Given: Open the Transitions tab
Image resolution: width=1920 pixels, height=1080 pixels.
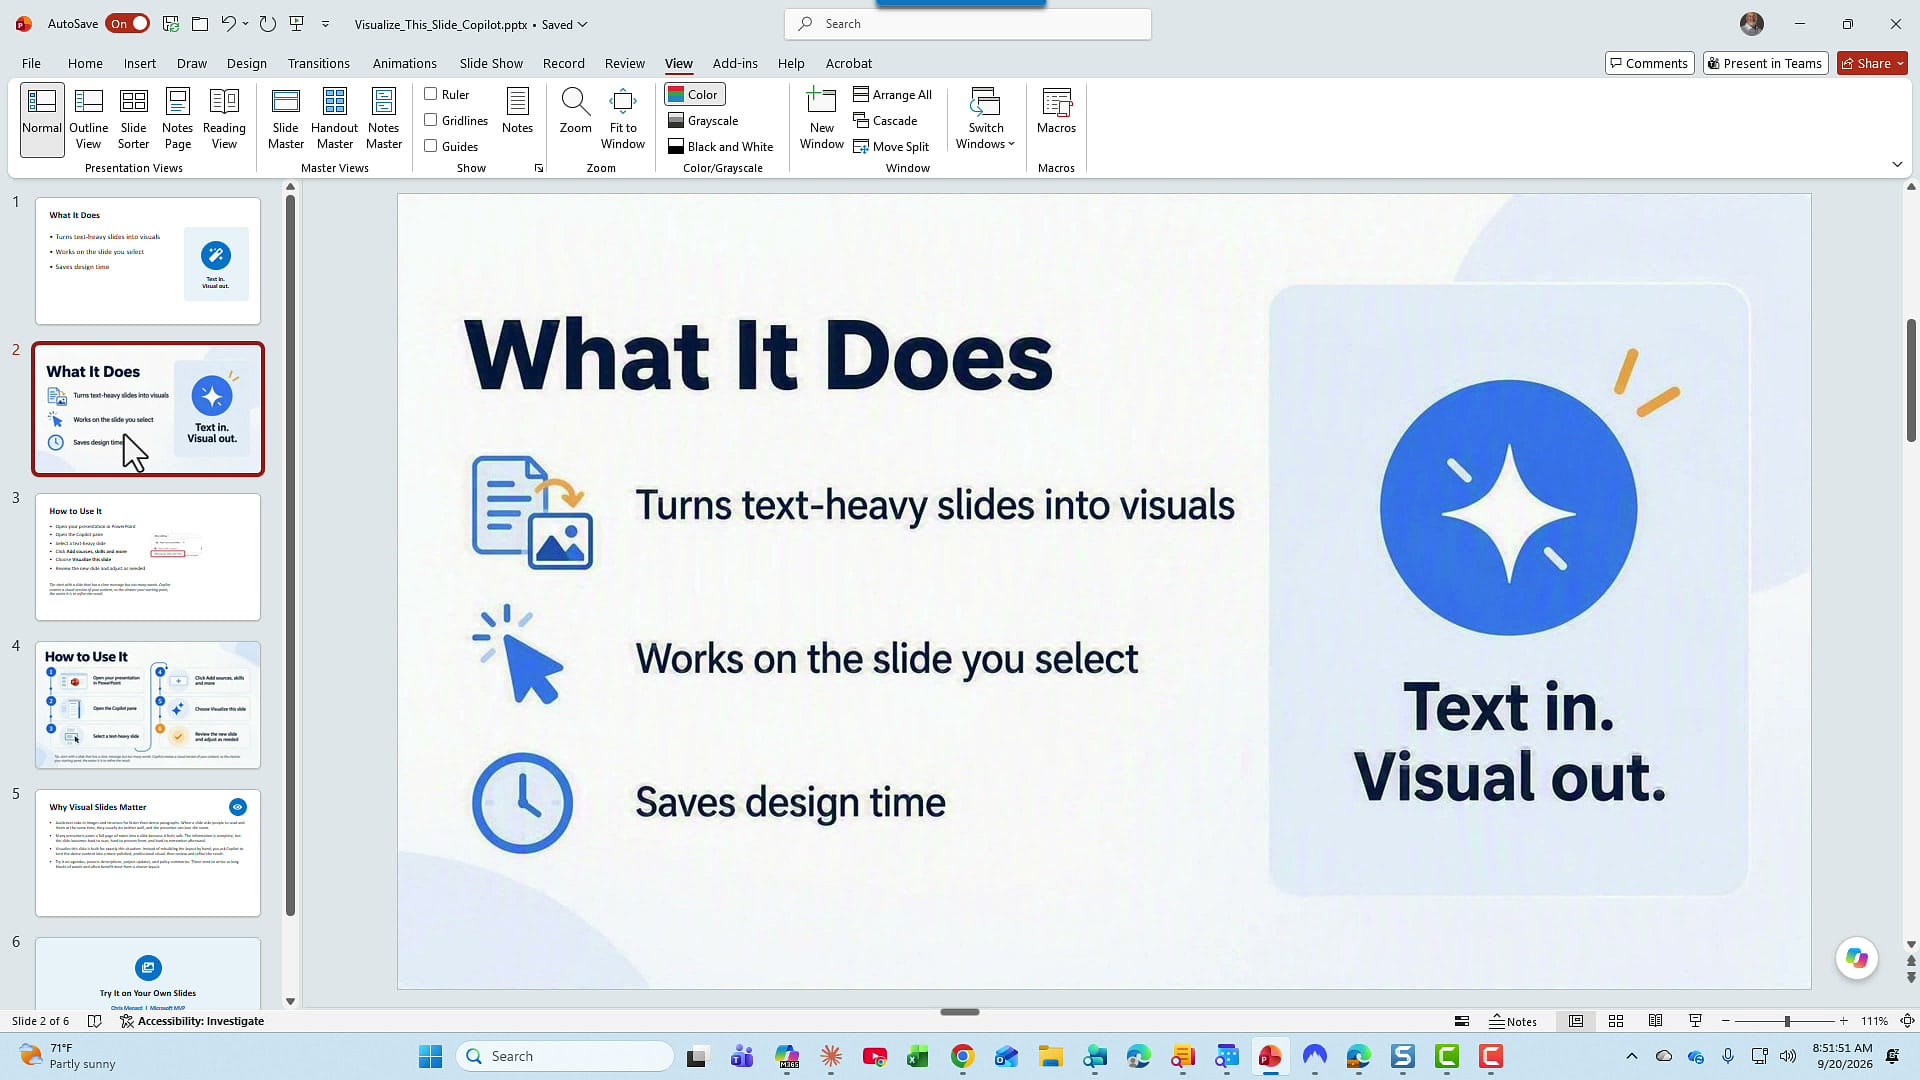Looking at the screenshot, I should (x=318, y=63).
